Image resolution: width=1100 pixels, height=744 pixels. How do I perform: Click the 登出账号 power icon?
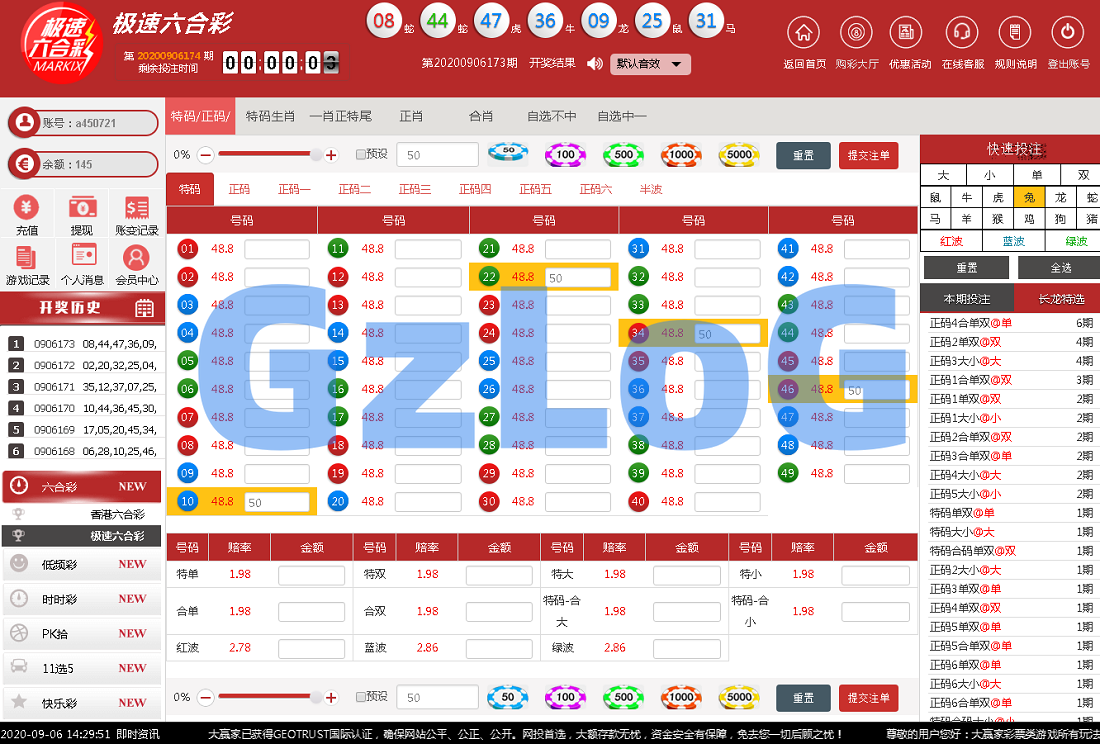(x=1067, y=33)
